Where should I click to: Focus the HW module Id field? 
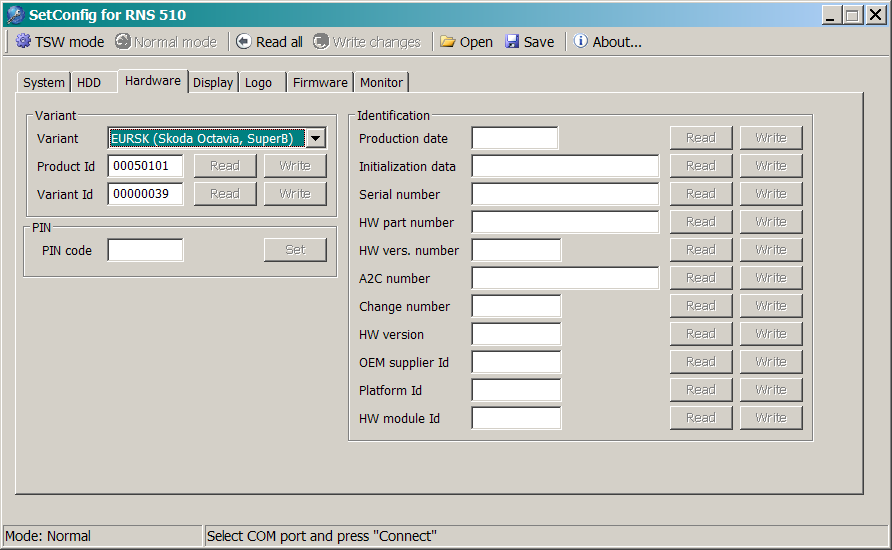(x=517, y=418)
